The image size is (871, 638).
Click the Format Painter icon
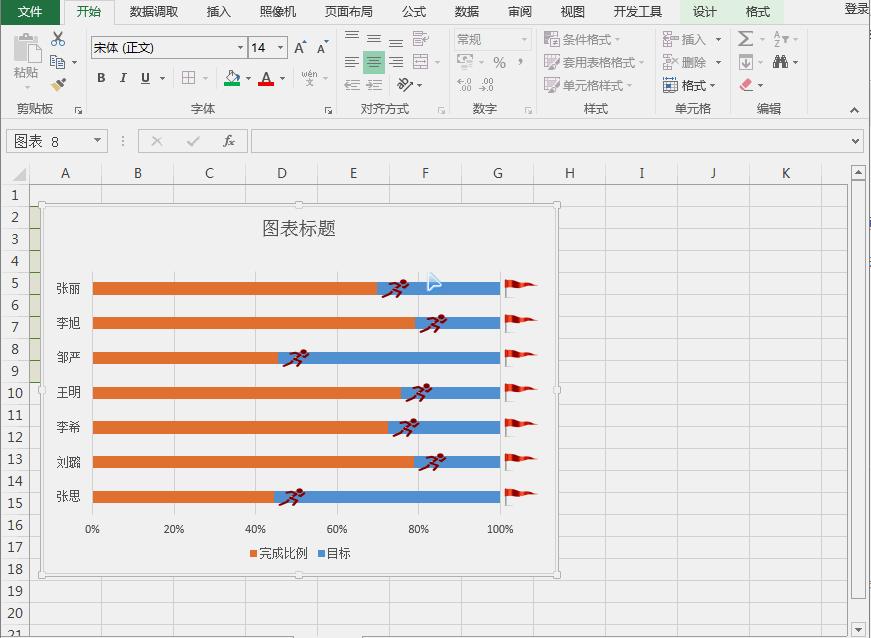coord(55,83)
